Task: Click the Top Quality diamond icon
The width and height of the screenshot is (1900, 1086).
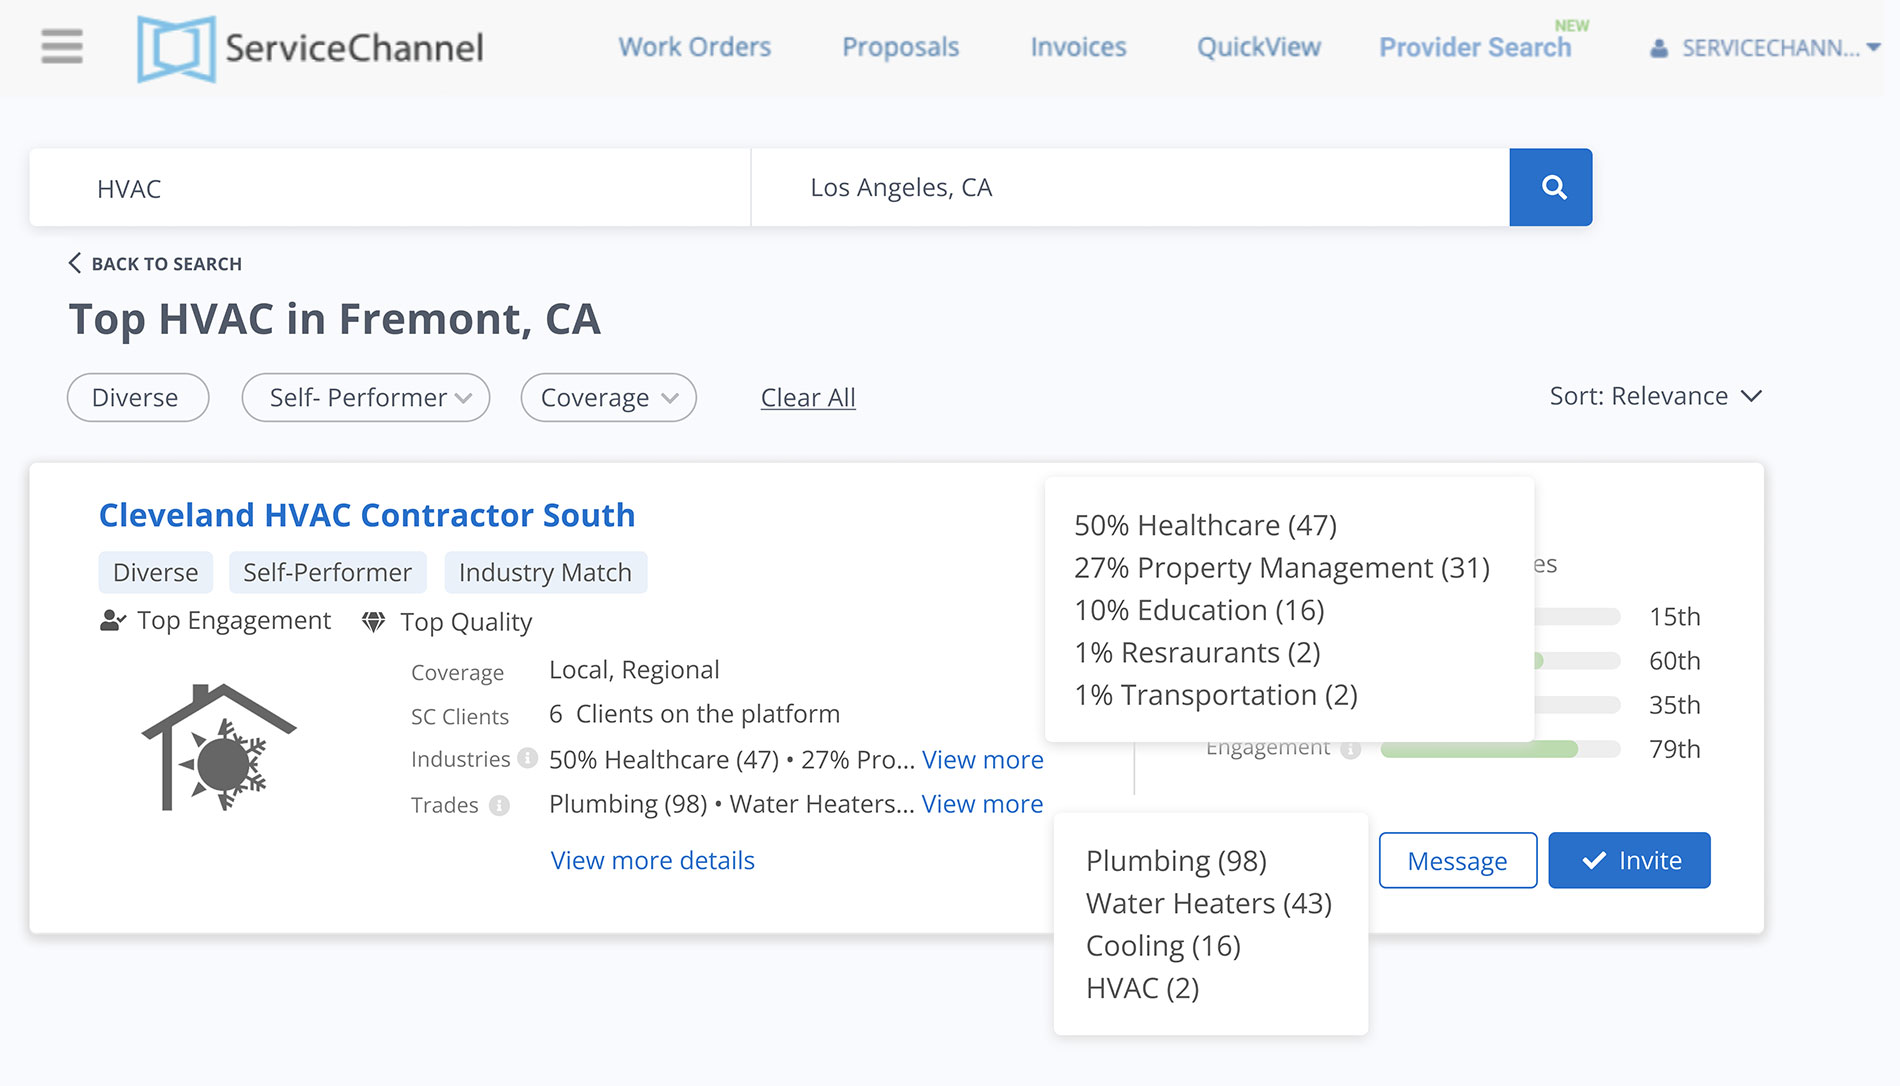Action: [x=373, y=622]
